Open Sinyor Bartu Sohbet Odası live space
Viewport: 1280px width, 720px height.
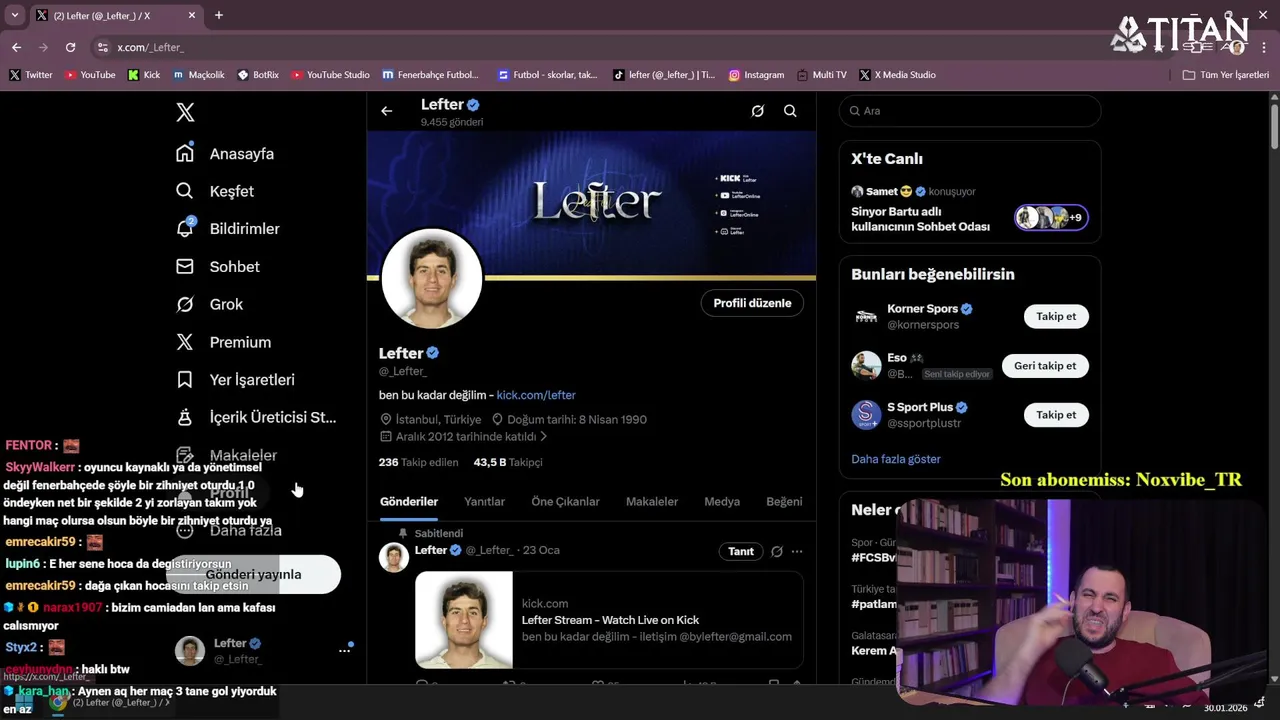tap(920, 219)
